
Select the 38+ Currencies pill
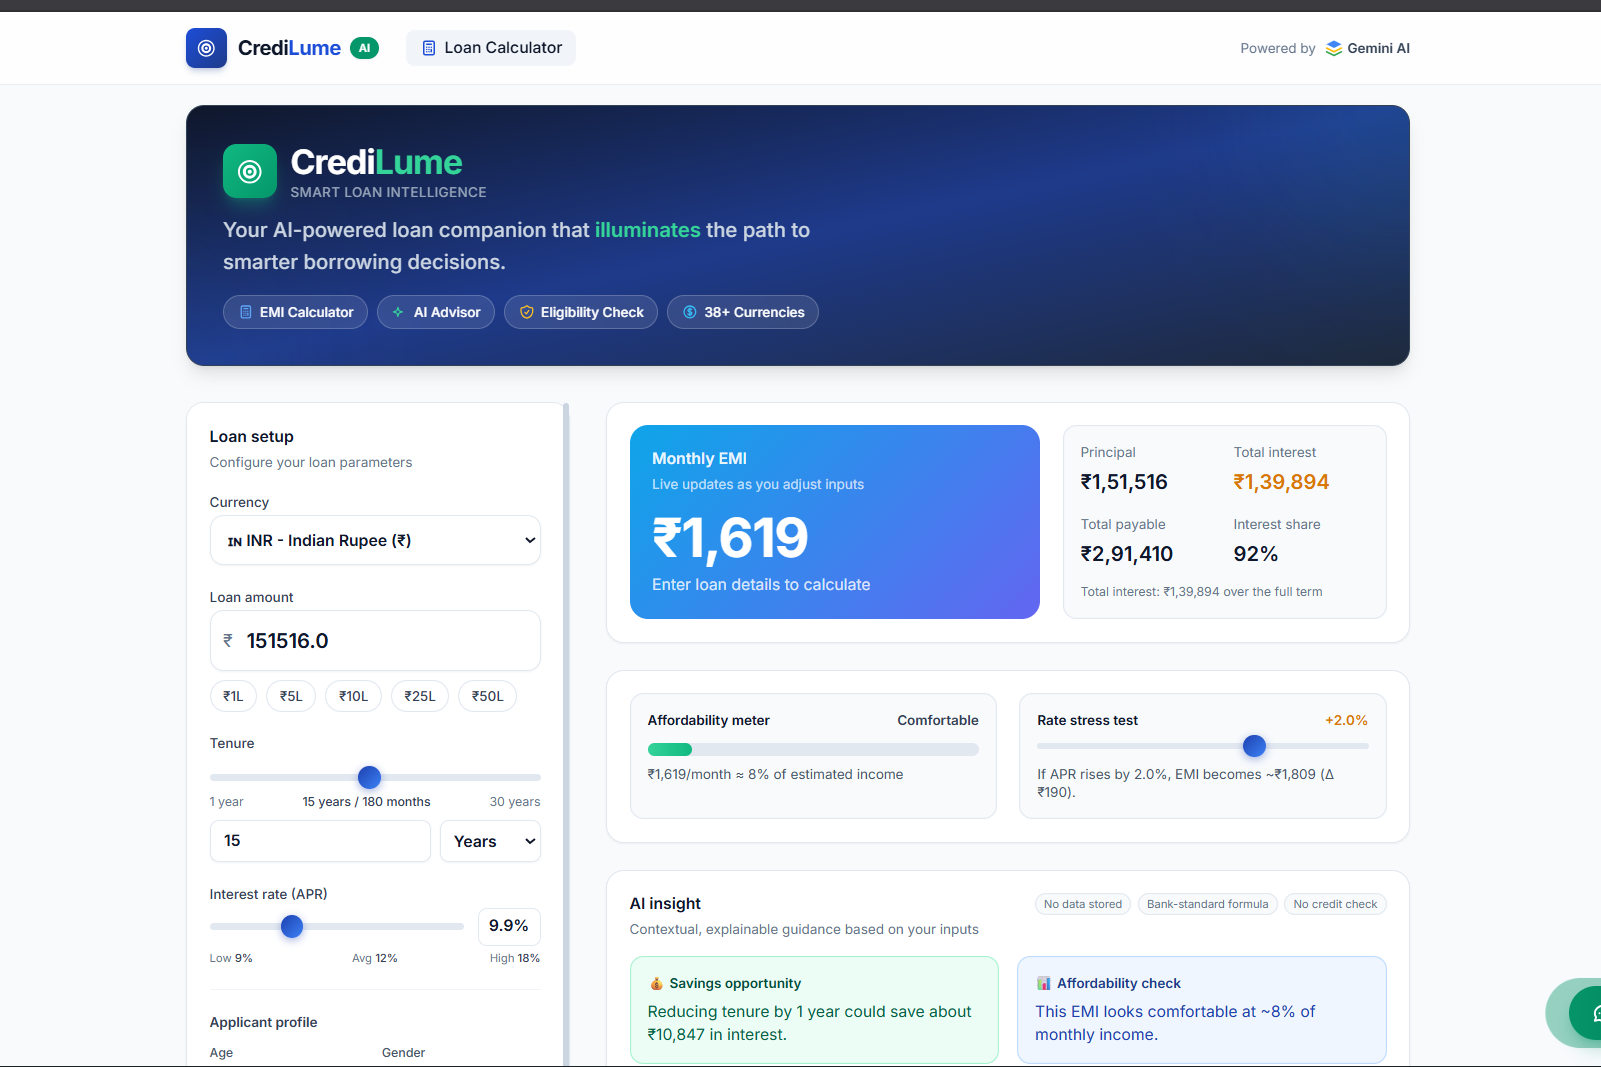point(743,312)
